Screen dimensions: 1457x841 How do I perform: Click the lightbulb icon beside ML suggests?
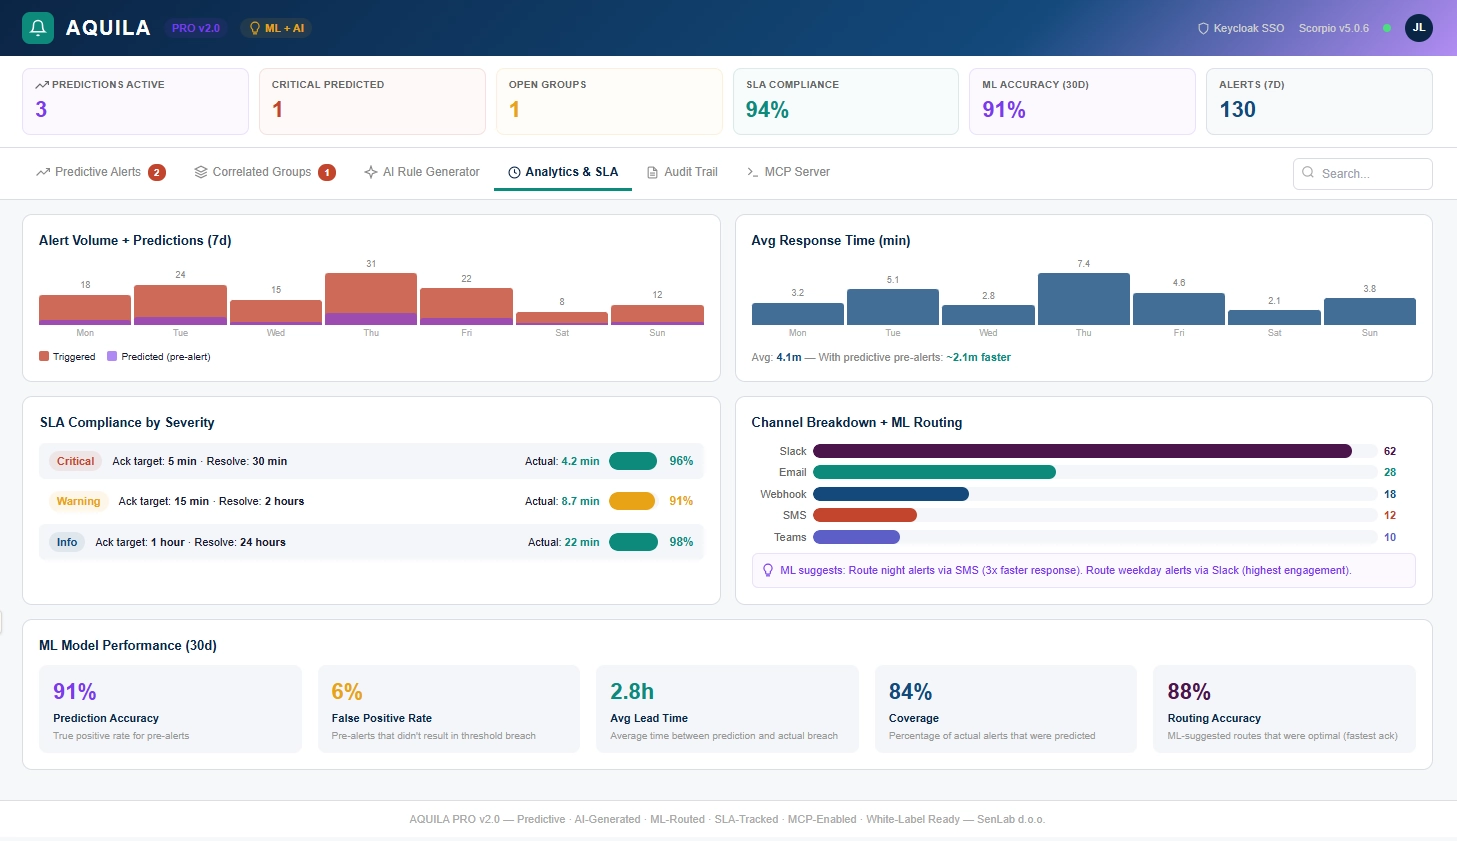pyautogui.click(x=768, y=570)
